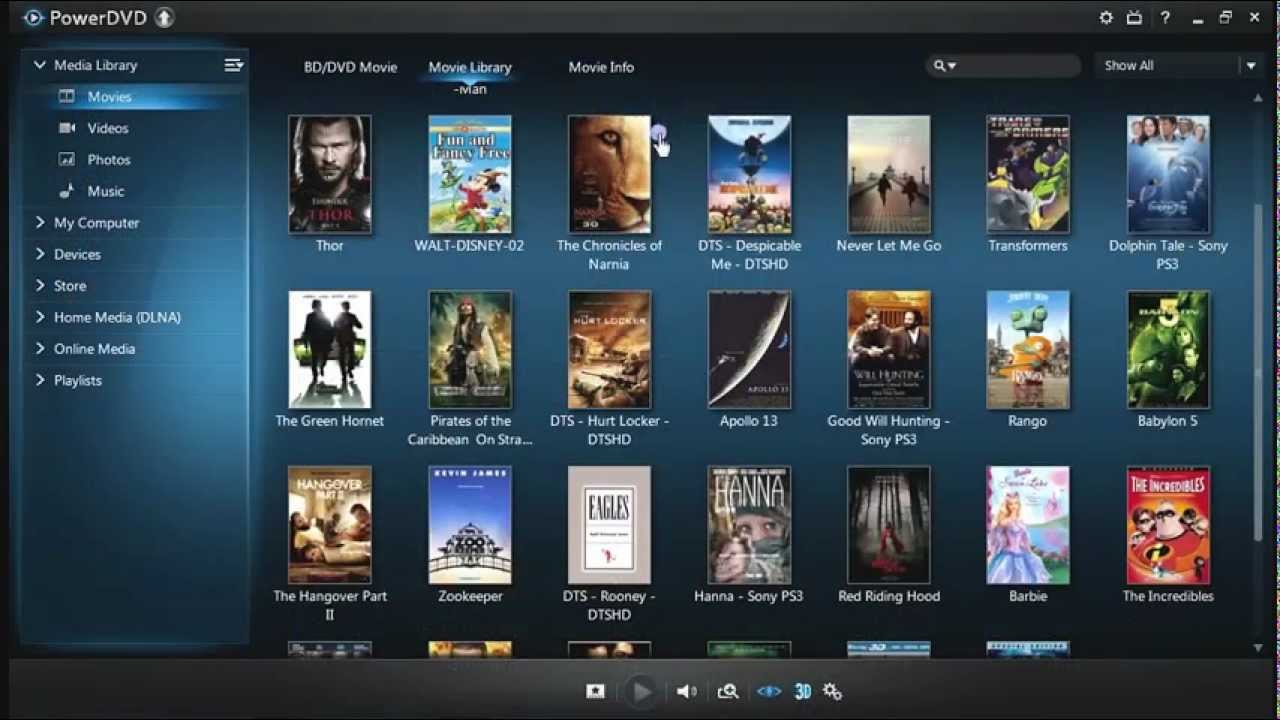Open the Barbie poster
Image resolution: width=1280 pixels, height=720 pixels.
tap(1028, 525)
